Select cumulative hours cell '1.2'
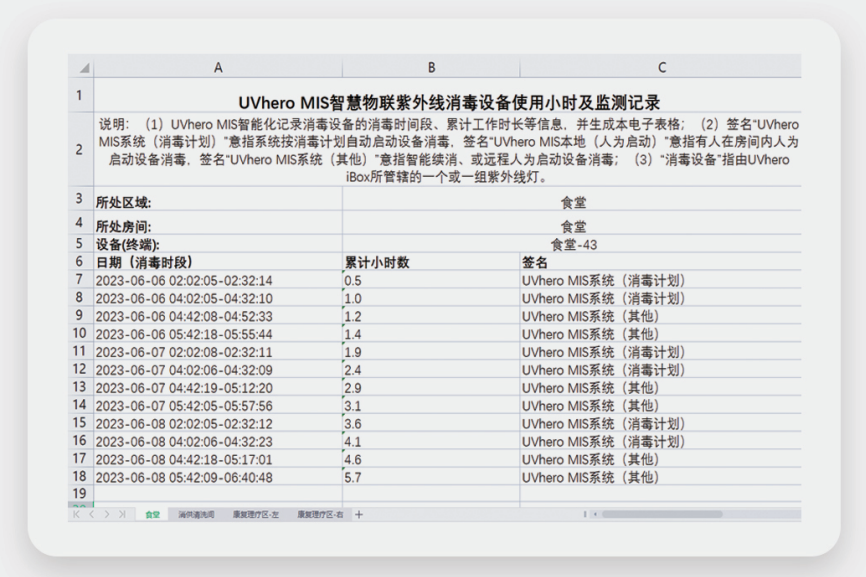Screen dimensions: 866x577 [431, 316]
